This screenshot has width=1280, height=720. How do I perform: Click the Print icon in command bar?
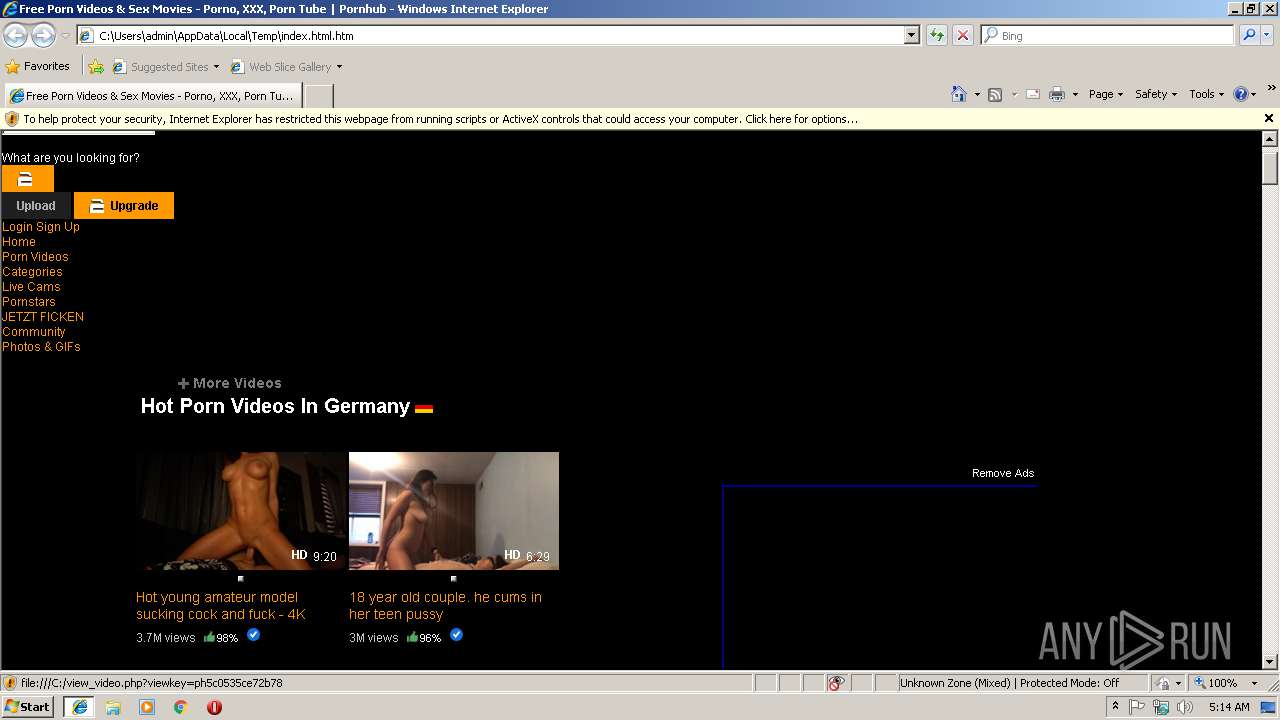[1057, 94]
